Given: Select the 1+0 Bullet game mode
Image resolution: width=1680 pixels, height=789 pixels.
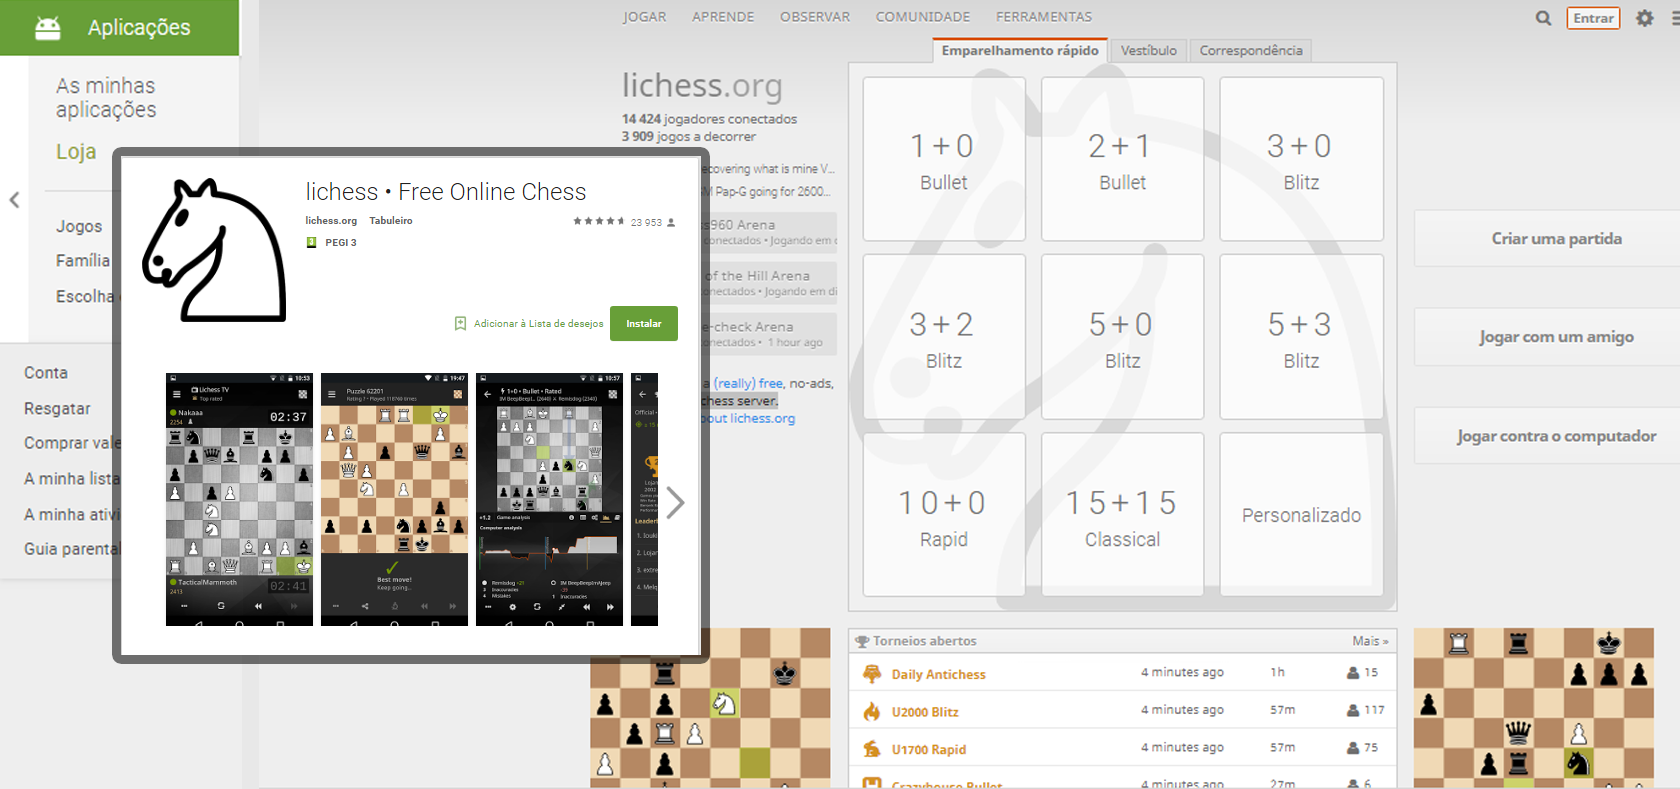Looking at the screenshot, I should pos(944,159).
